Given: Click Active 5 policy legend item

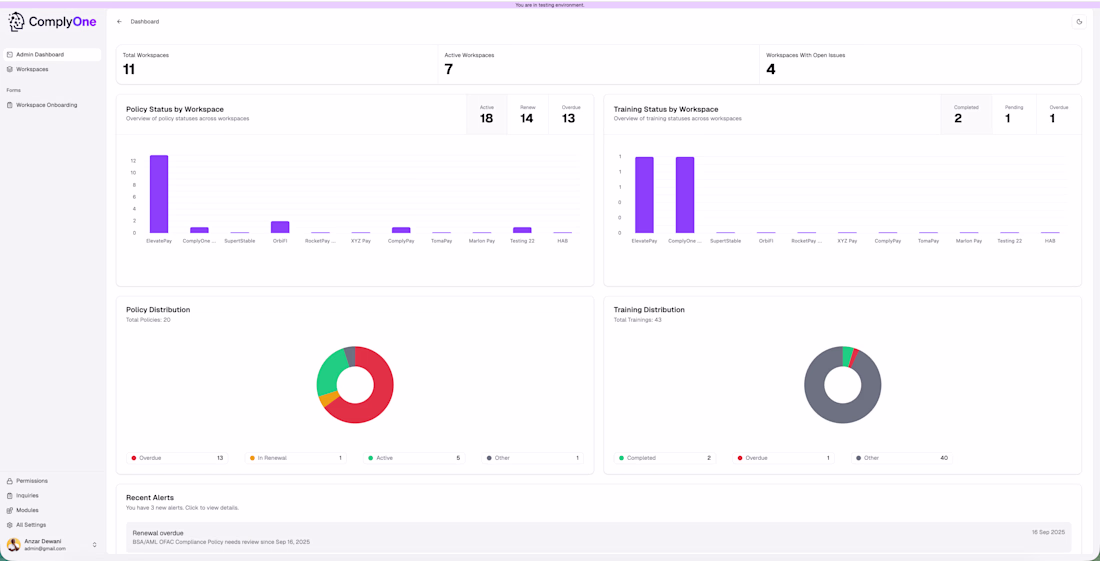Looking at the screenshot, I should pyautogui.click(x=414, y=458).
